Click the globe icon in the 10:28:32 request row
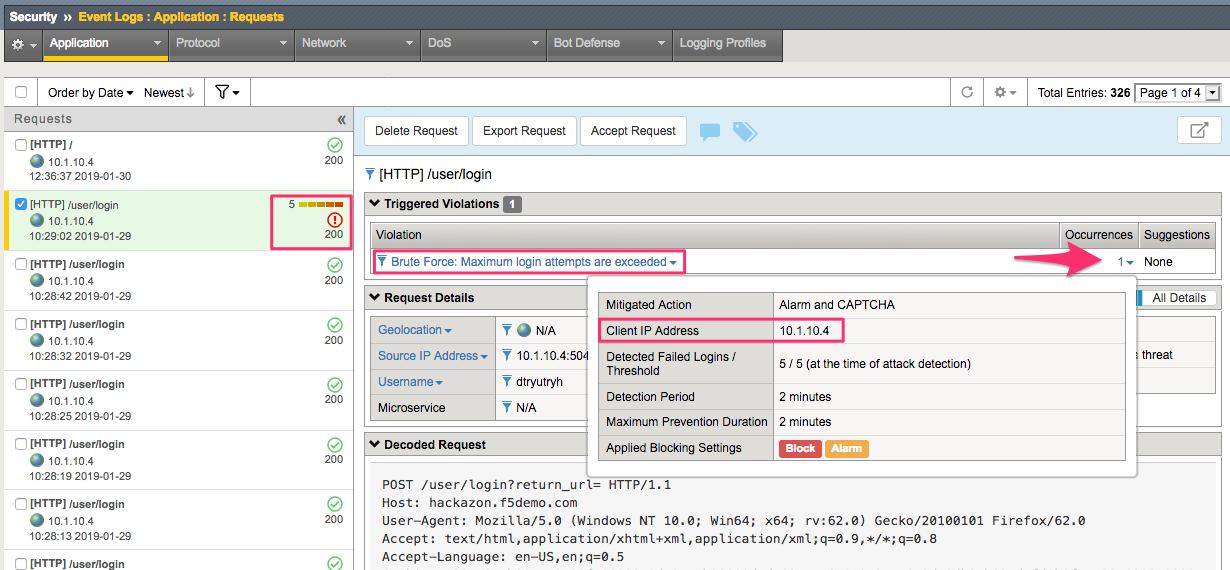 click(37, 341)
